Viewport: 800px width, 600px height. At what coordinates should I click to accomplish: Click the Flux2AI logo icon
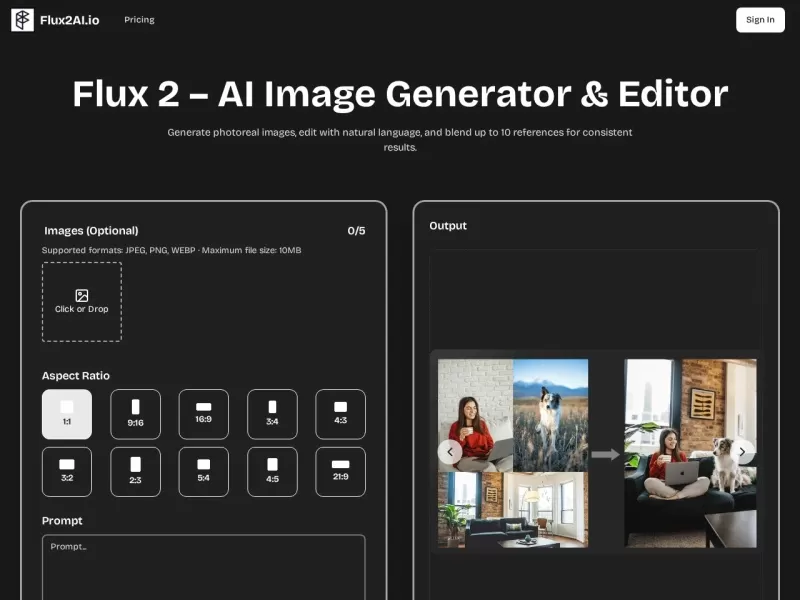tap(21, 19)
